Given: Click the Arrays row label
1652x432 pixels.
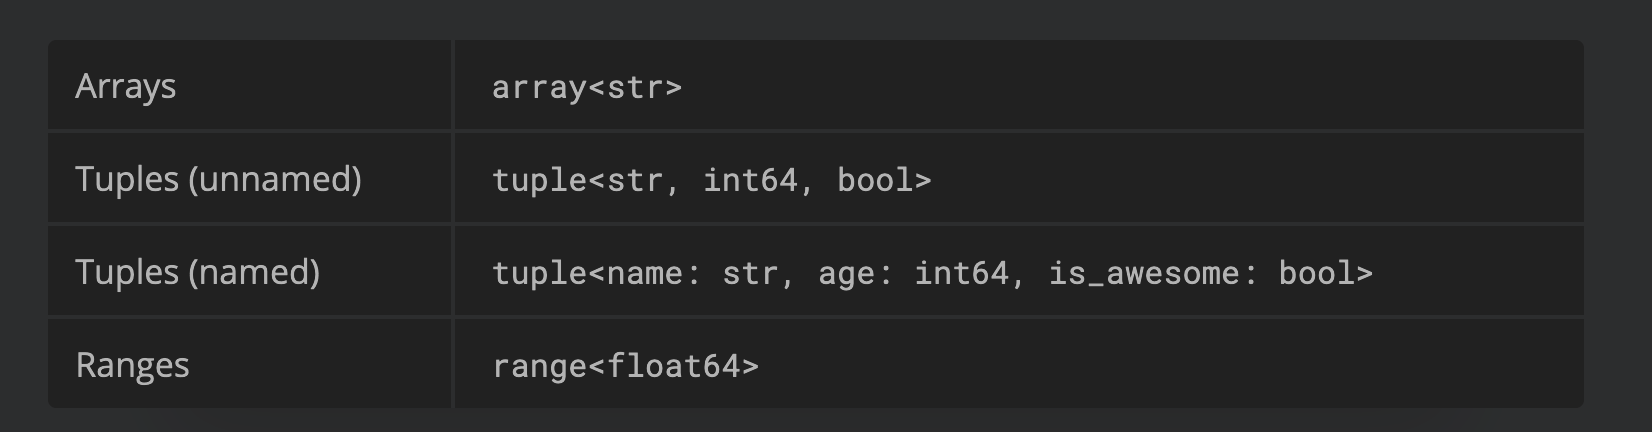Looking at the screenshot, I should [x=125, y=87].
